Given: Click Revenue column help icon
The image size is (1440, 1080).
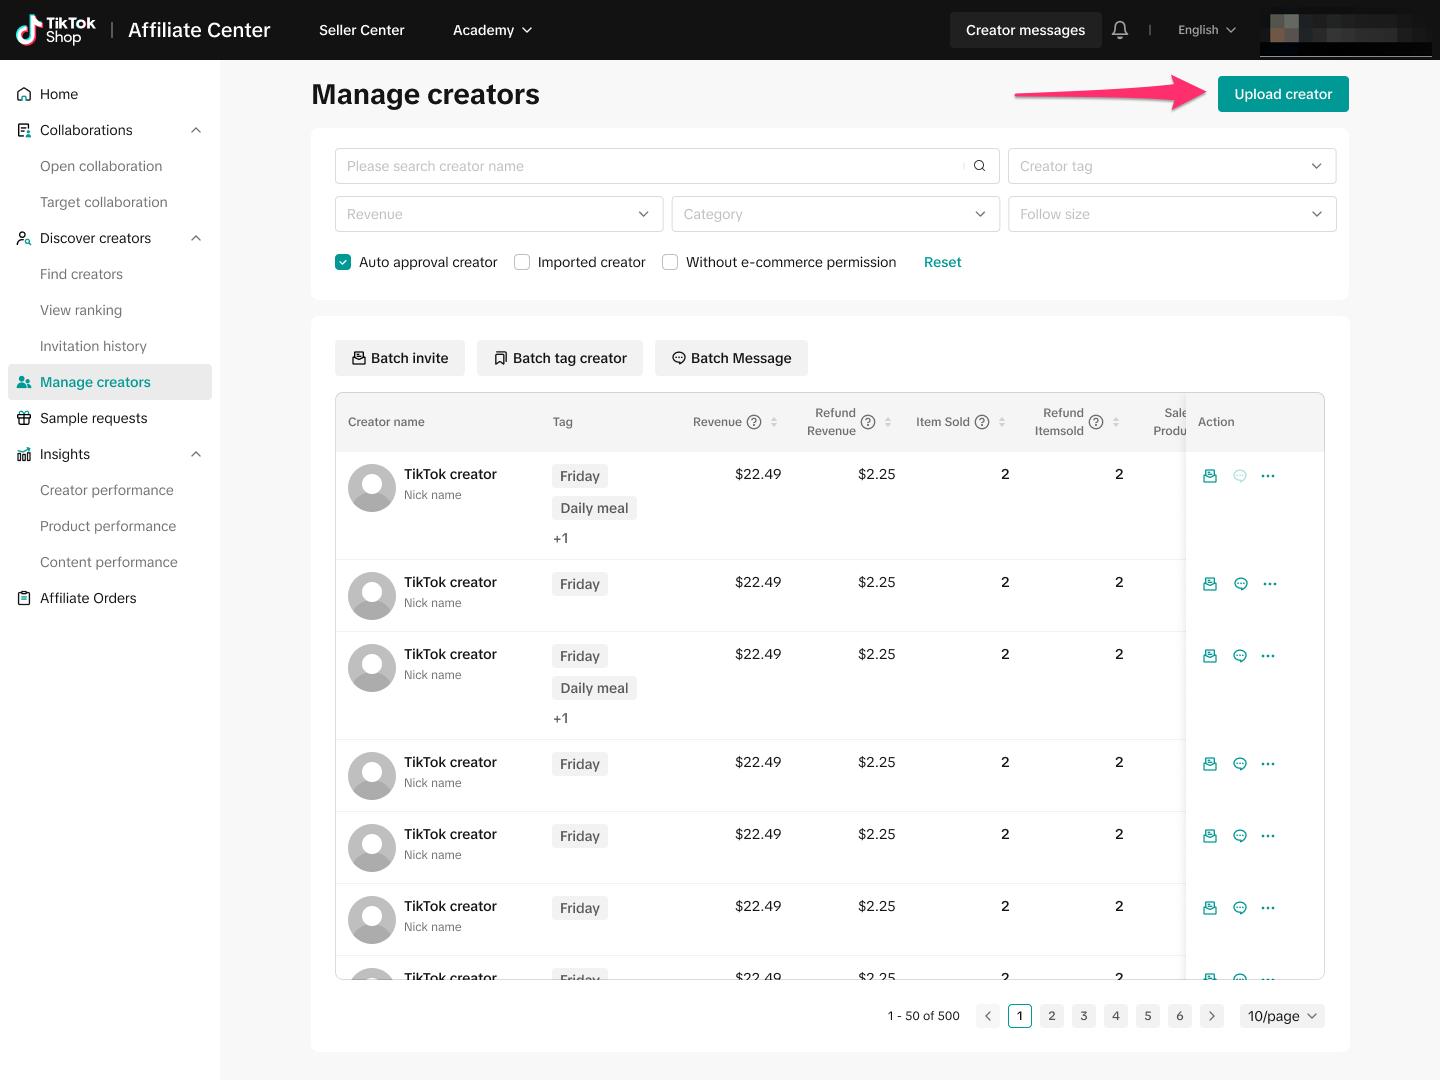Looking at the screenshot, I should [x=755, y=422].
